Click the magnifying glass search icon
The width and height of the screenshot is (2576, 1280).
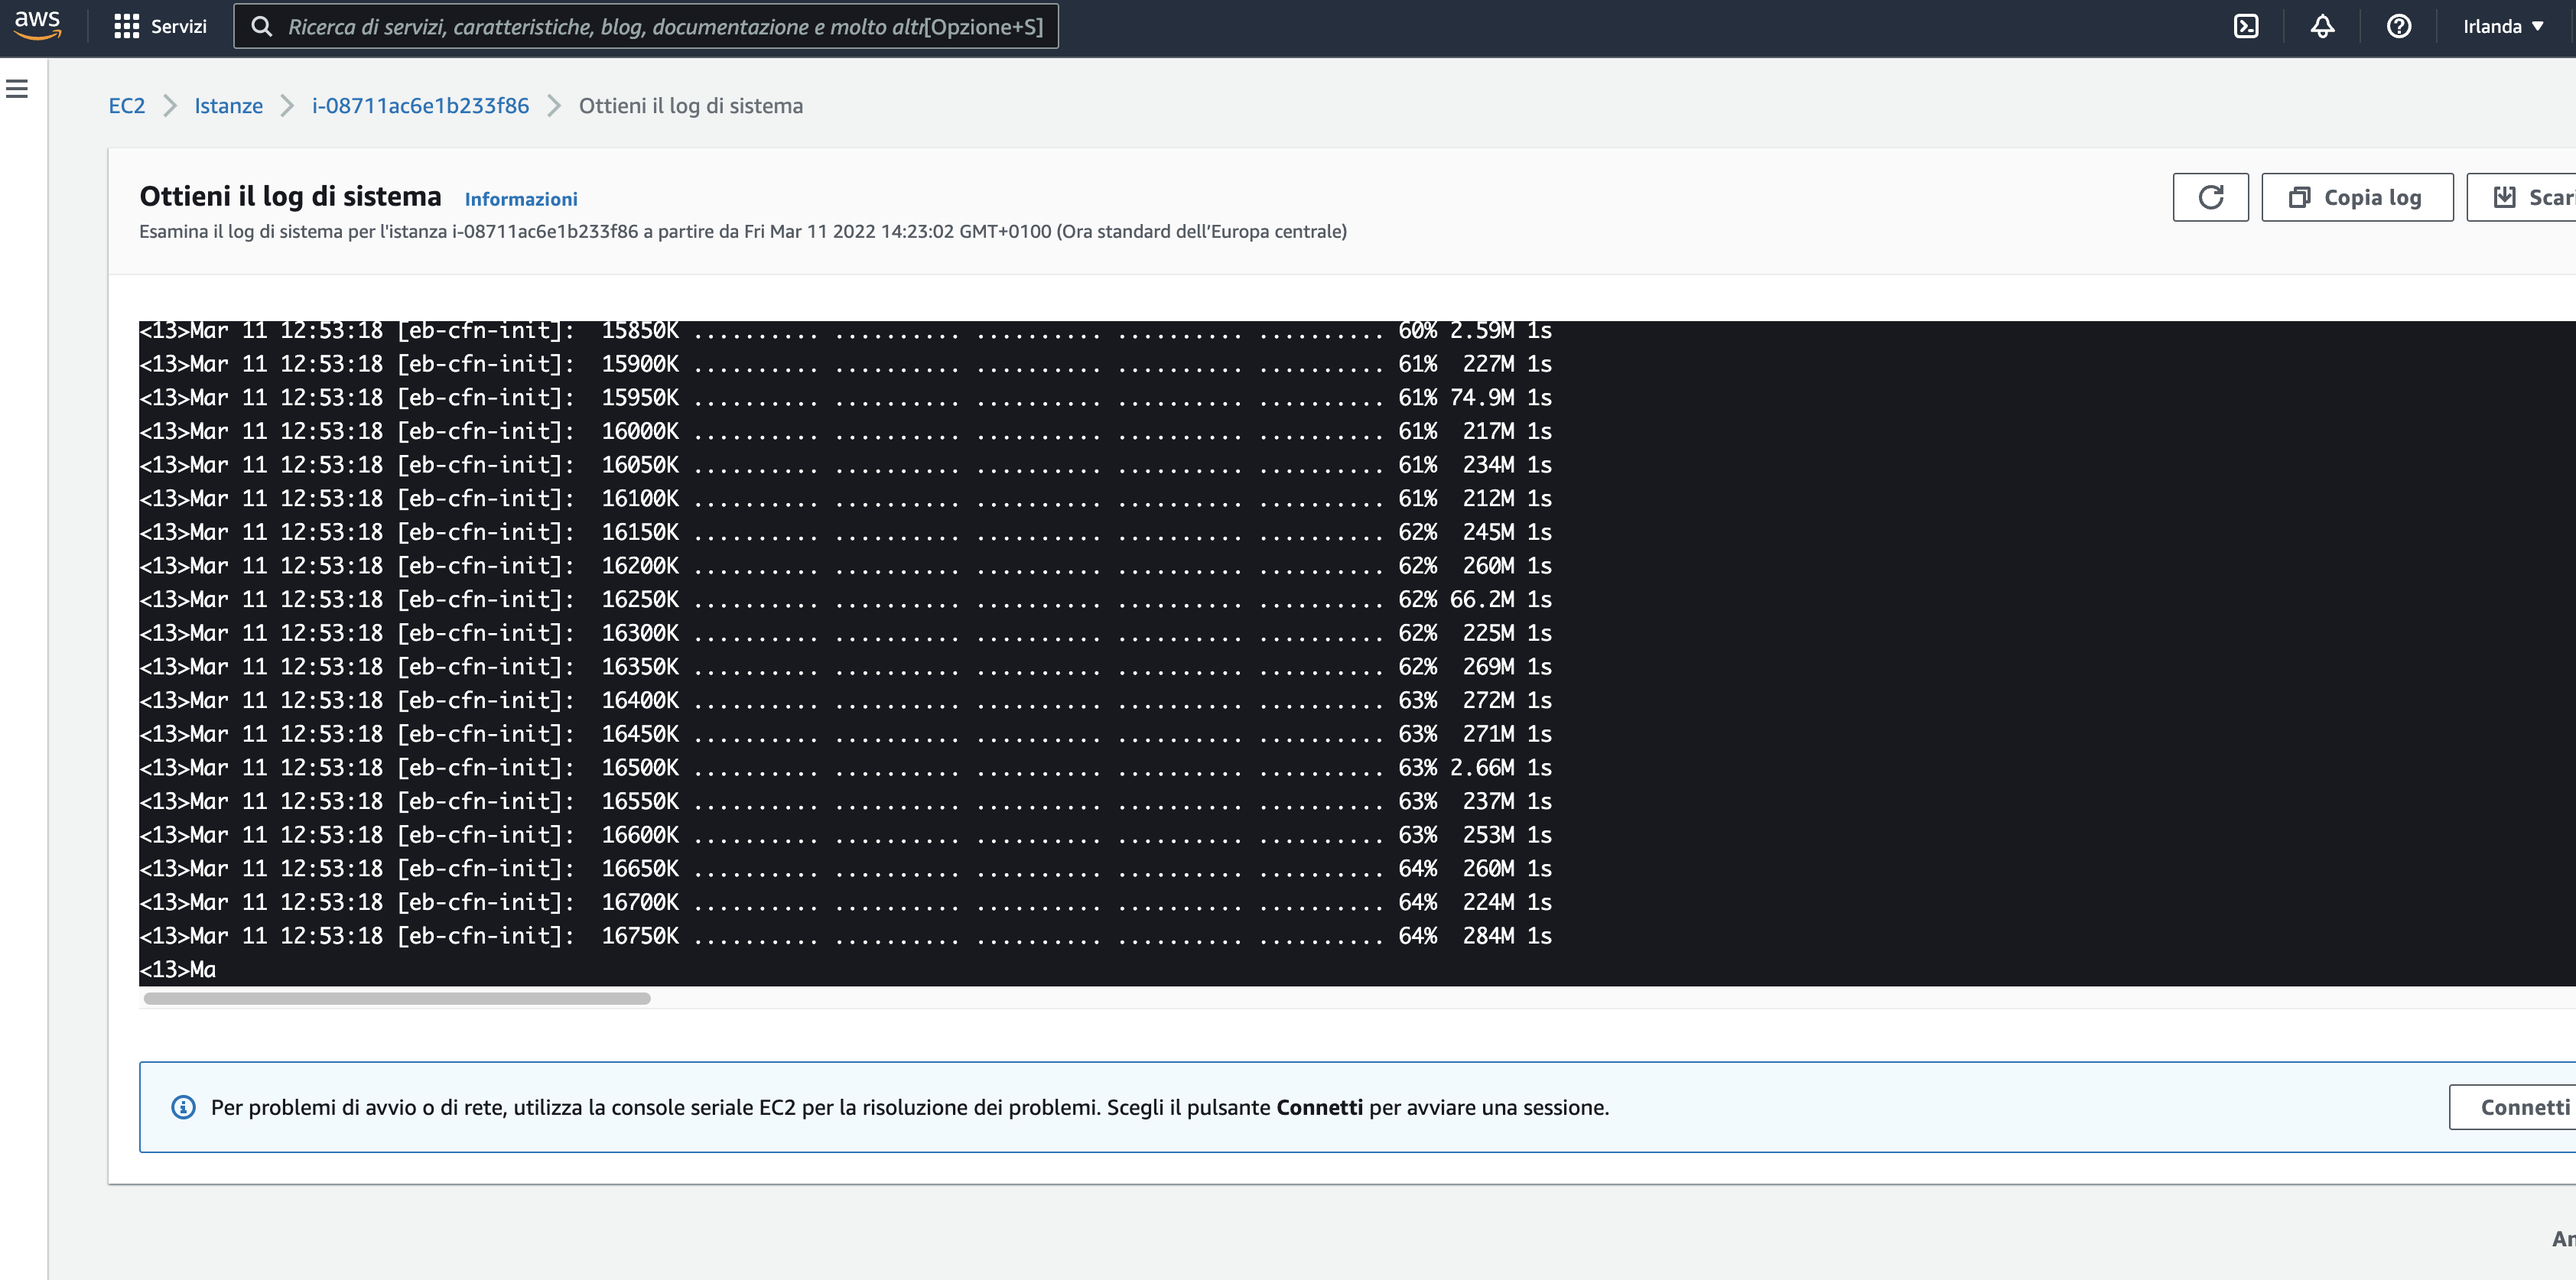pyautogui.click(x=263, y=26)
